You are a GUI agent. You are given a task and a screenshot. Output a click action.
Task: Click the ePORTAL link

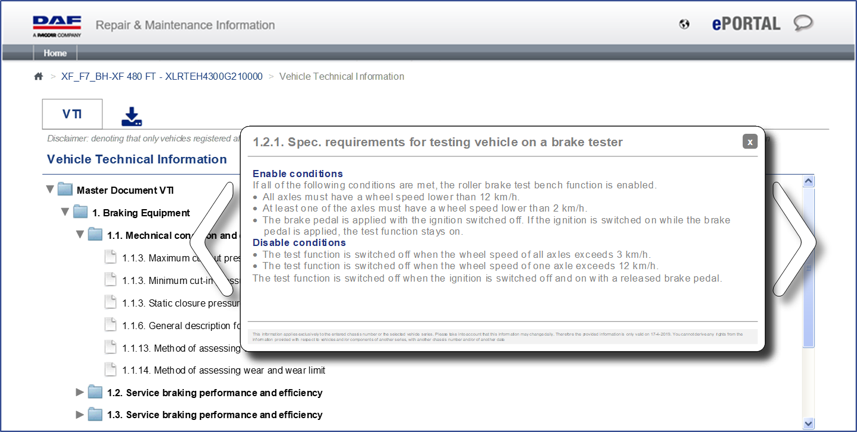[746, 24]
